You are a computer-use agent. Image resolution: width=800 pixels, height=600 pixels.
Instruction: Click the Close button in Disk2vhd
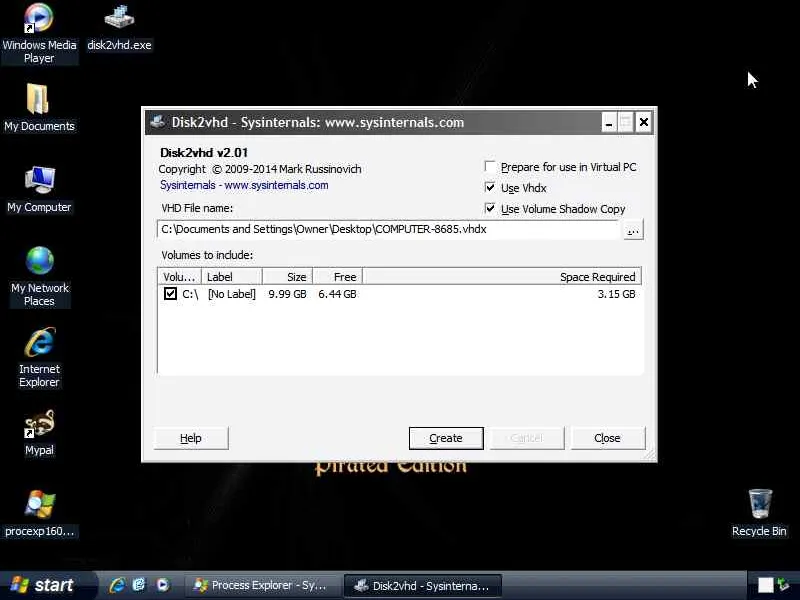tap(608, 438)
